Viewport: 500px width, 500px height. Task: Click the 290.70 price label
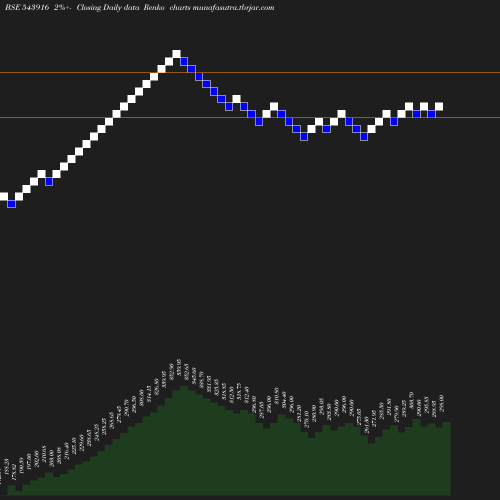[127, 408]
